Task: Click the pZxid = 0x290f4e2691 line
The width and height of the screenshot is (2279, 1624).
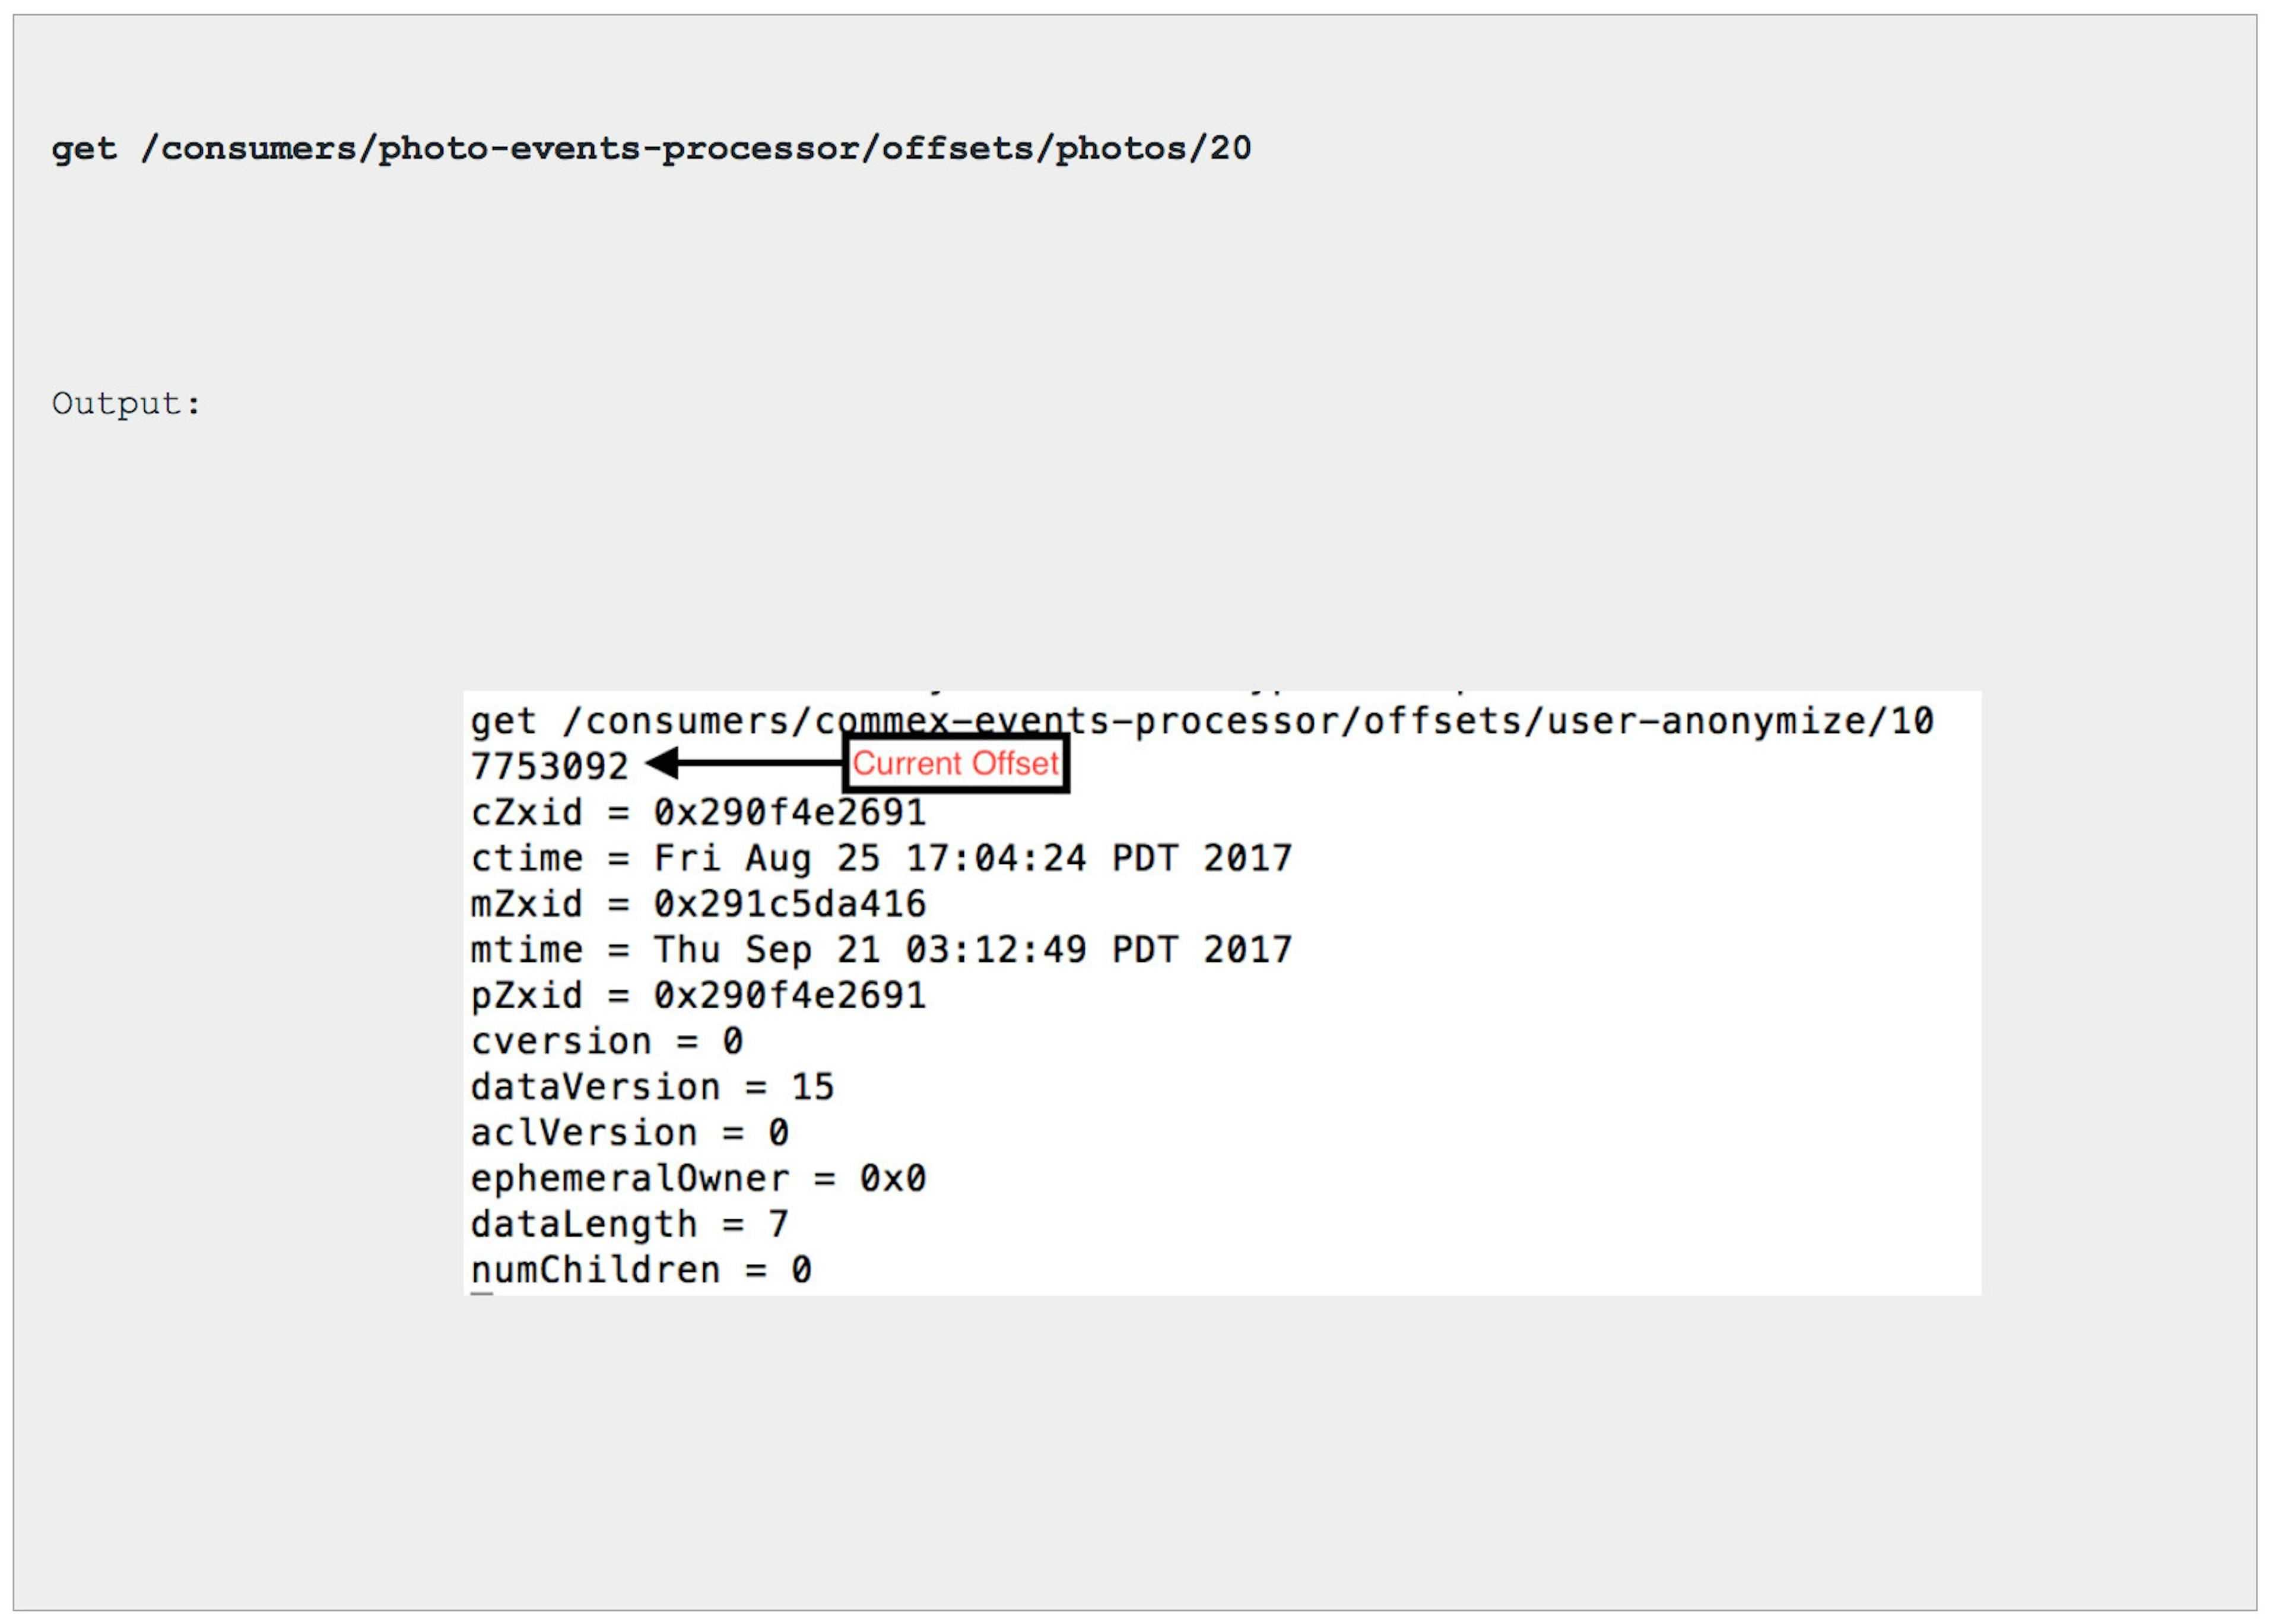Action: pos(698,996)
